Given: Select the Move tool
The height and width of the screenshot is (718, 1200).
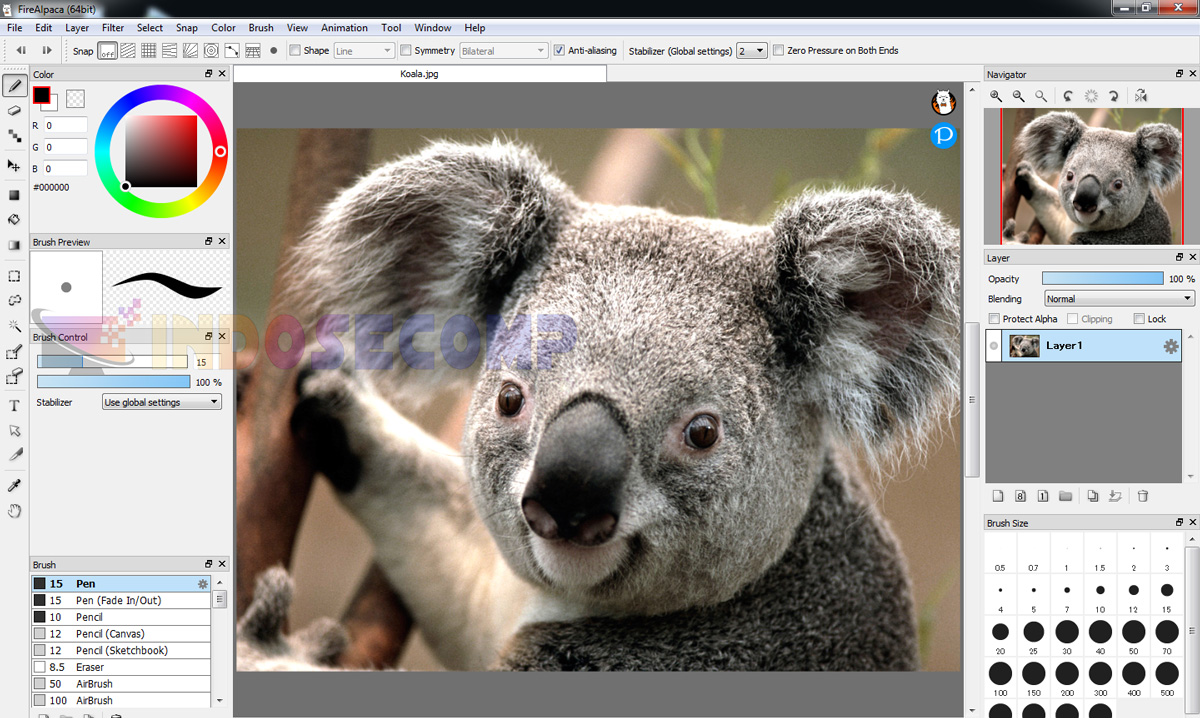Looking at the screenshot, I should coord(14,165).
